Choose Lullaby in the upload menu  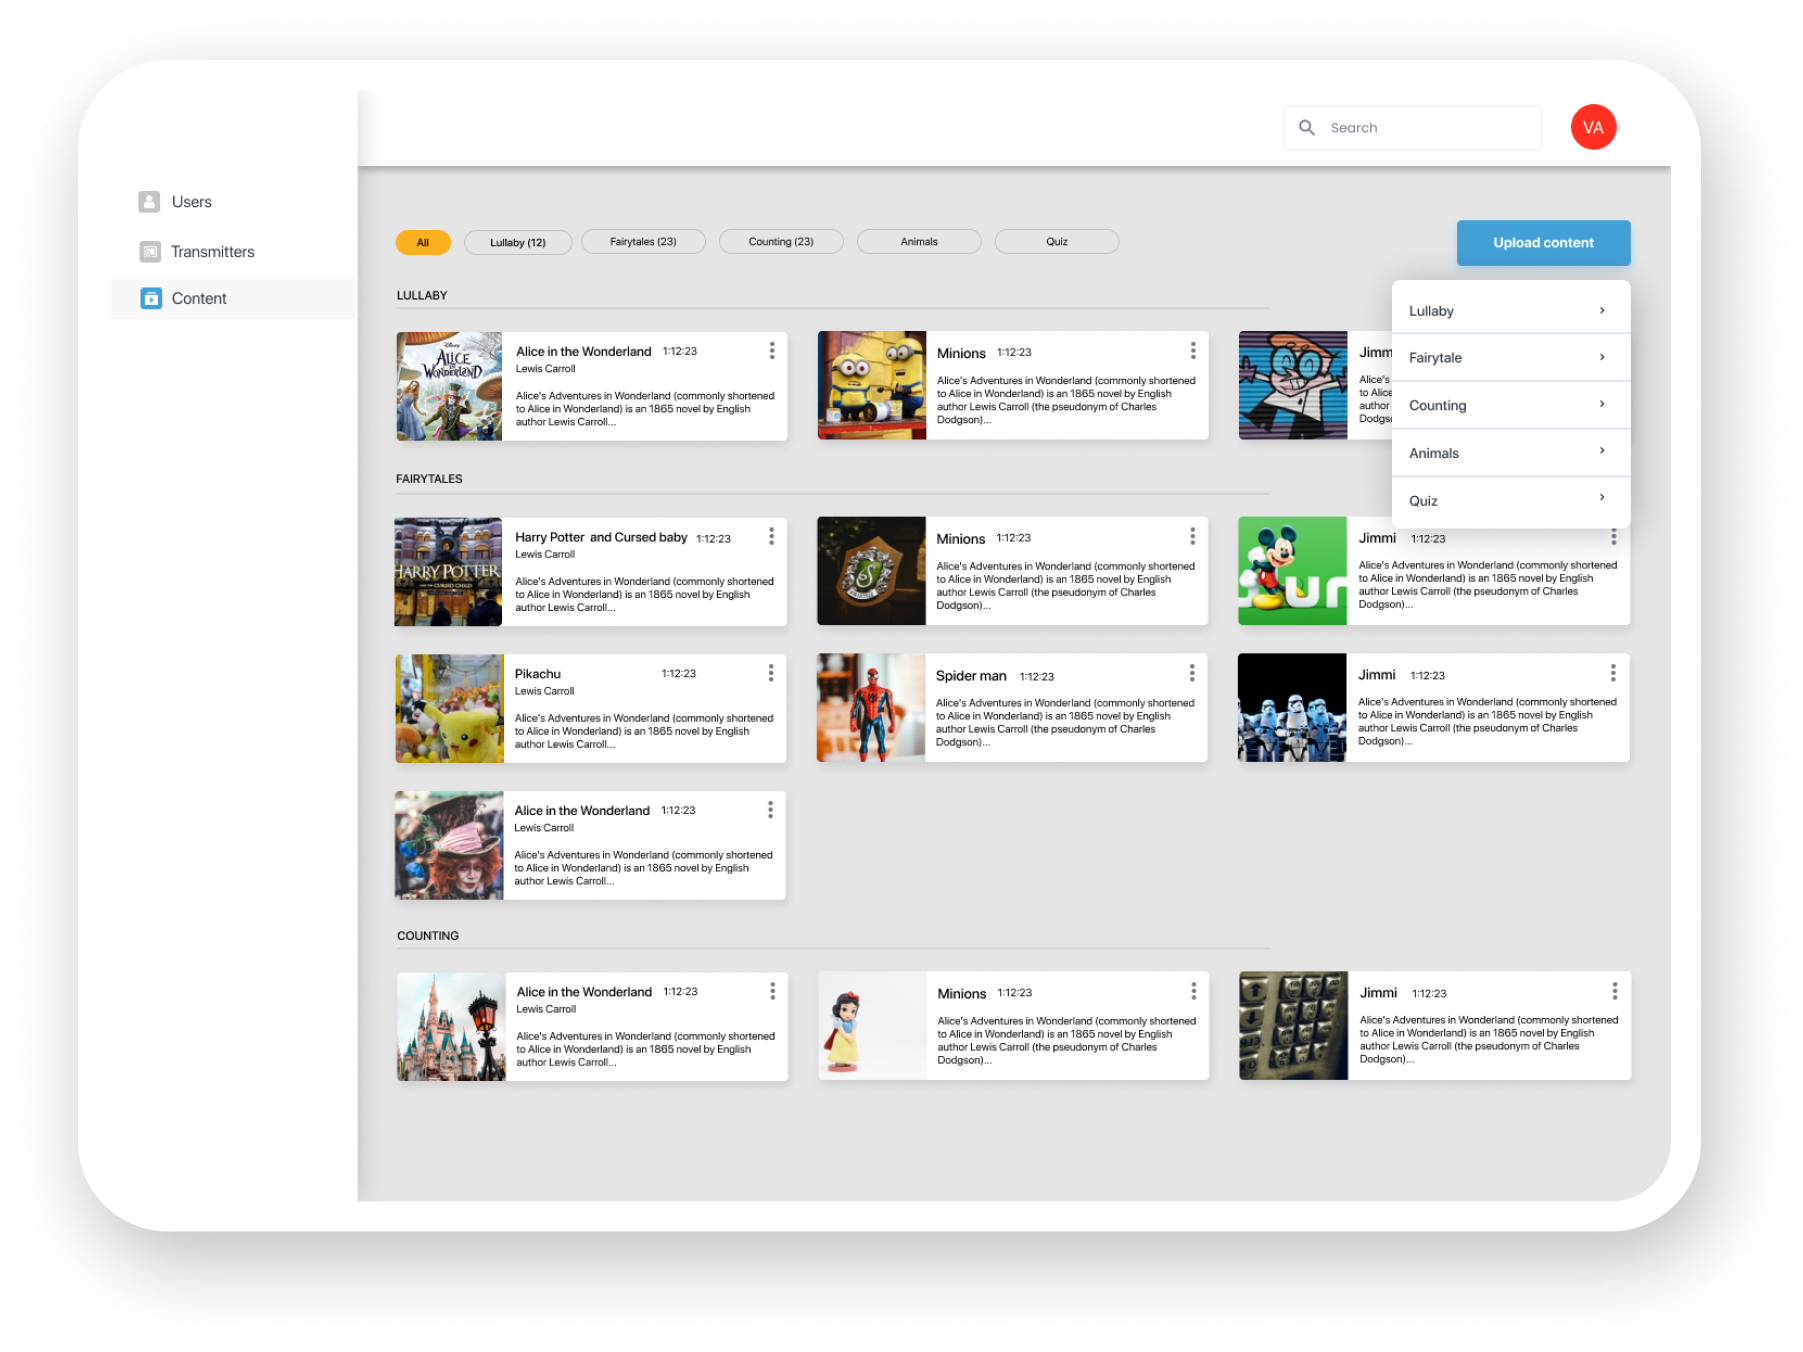pyautogui.click(x=1511, y=310)
